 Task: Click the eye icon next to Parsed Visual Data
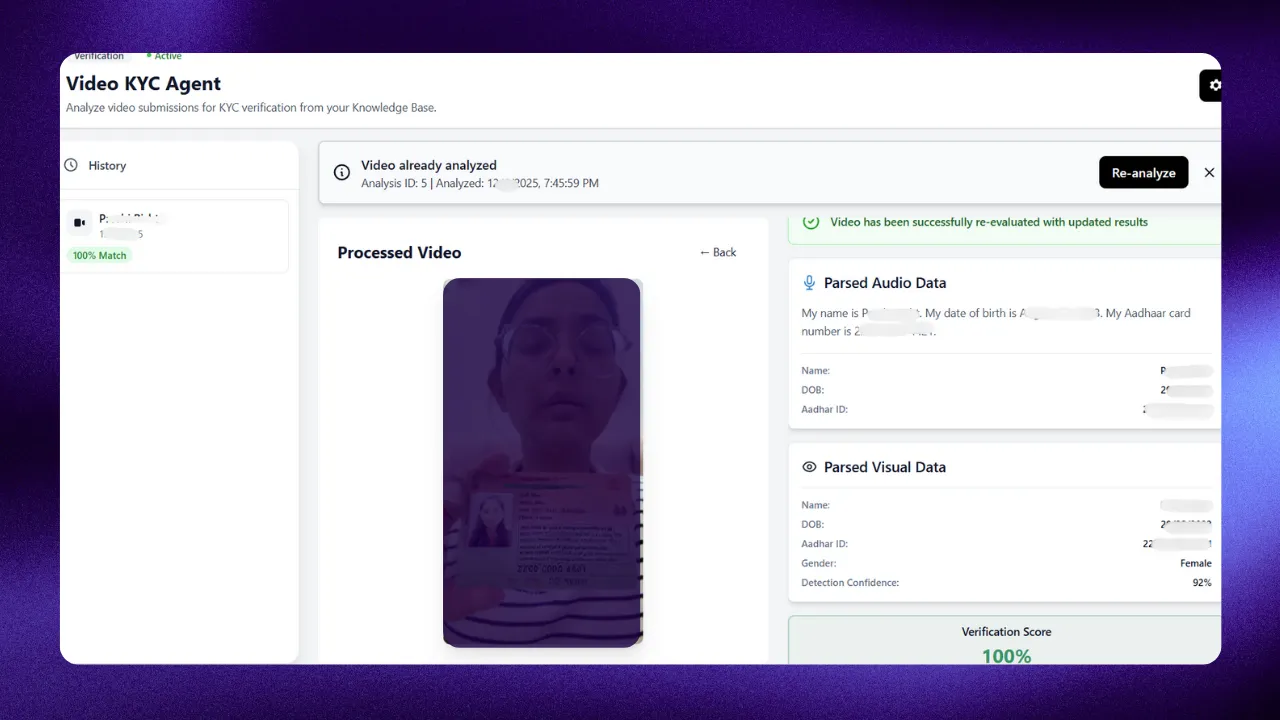[x=808, y=466]
